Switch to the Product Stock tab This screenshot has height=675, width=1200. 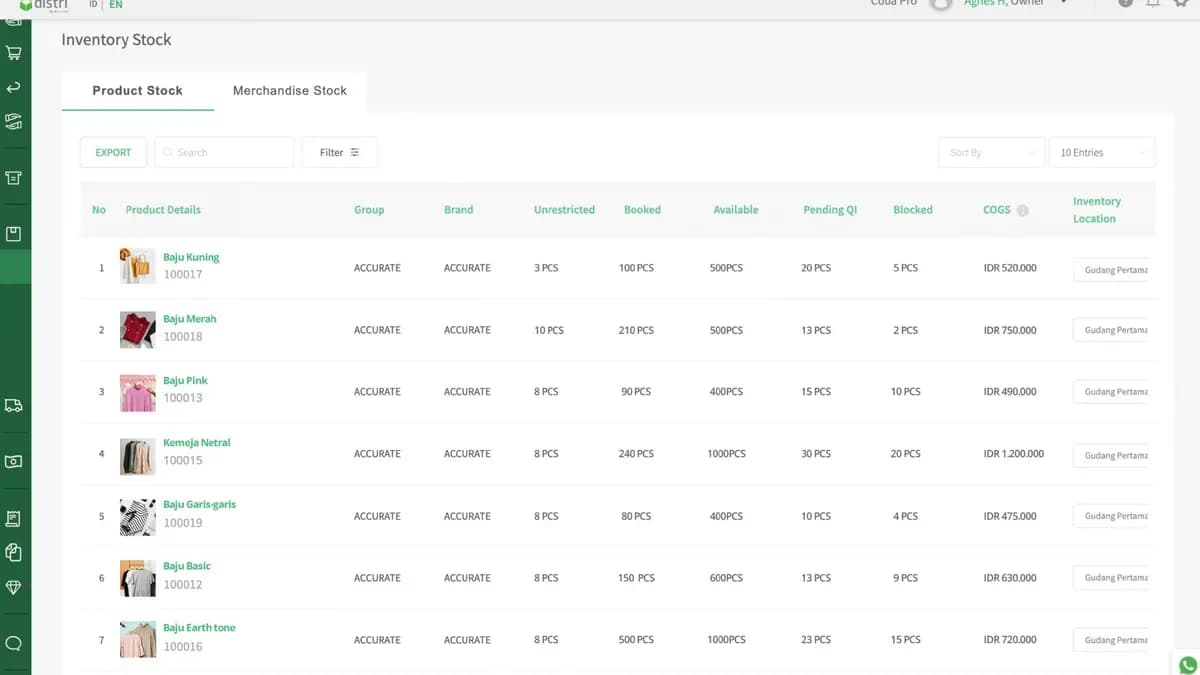(x=138, y=90)
